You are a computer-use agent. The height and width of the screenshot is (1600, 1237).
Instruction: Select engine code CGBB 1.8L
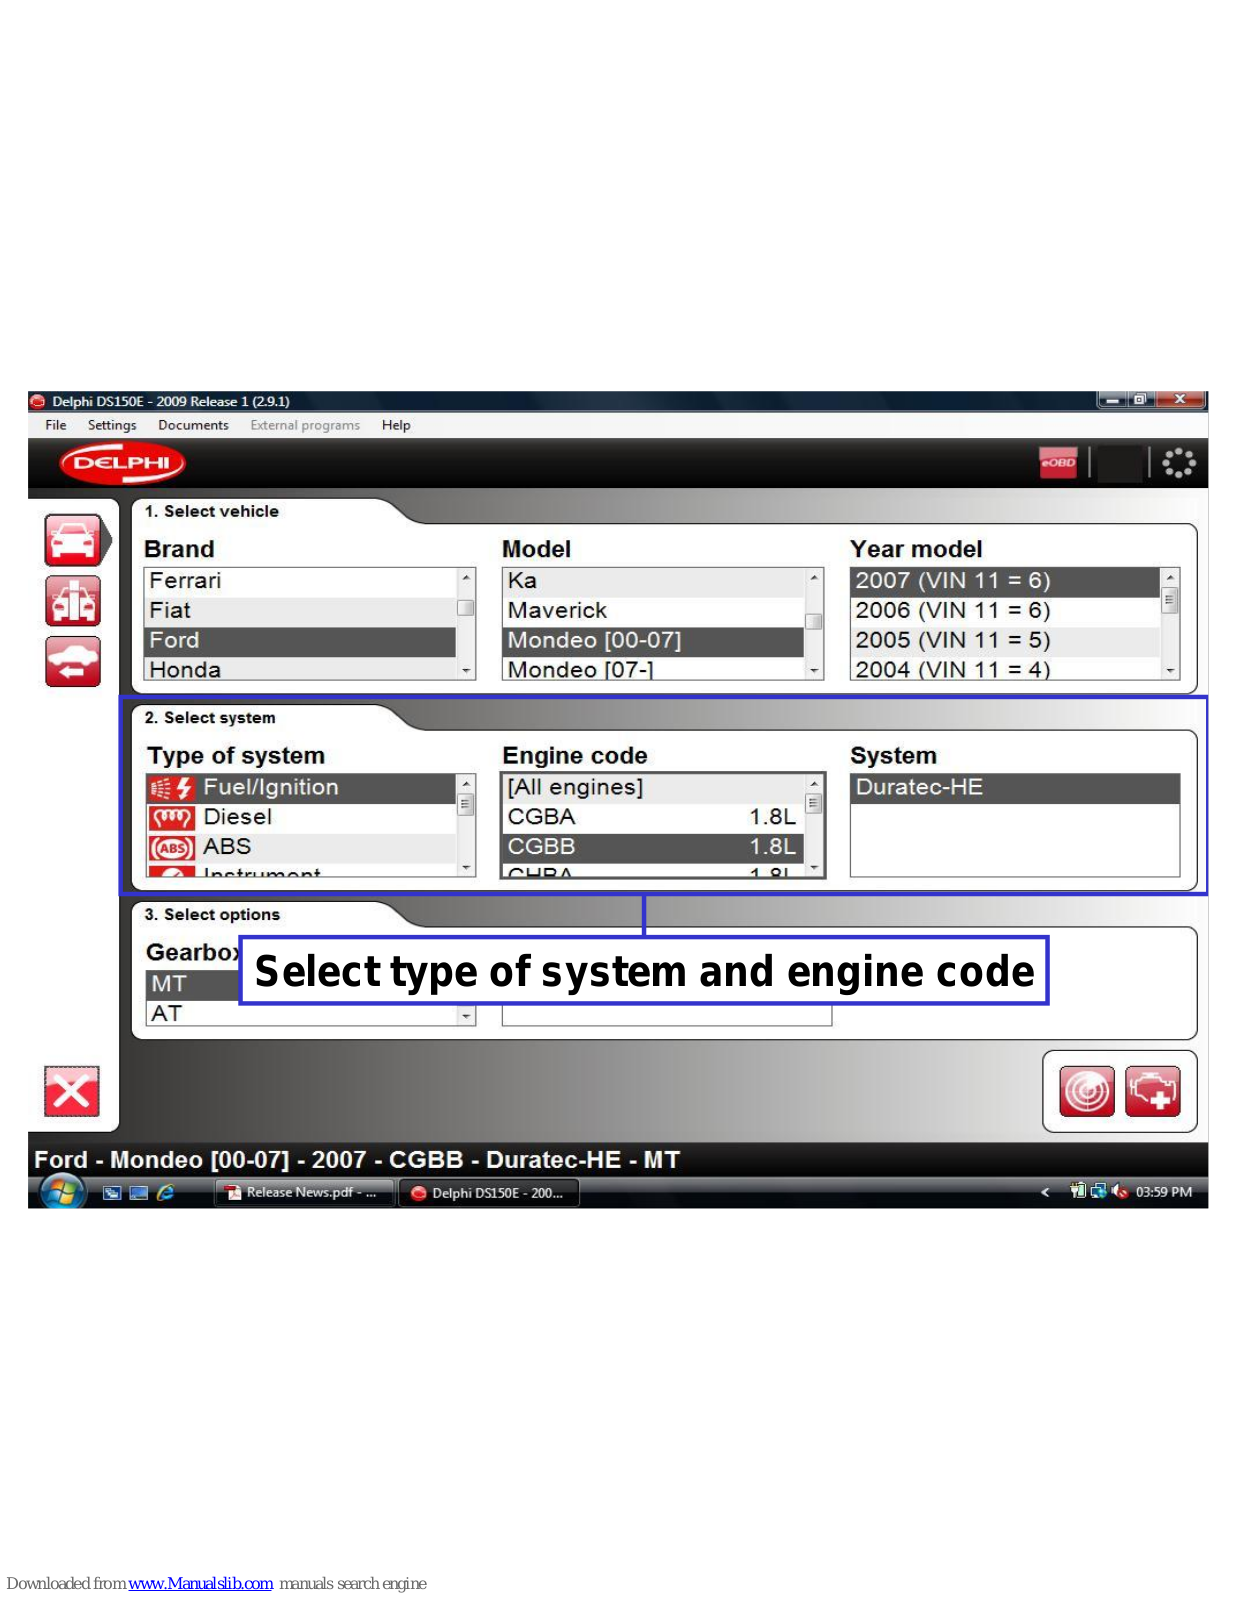coord(654,848)
